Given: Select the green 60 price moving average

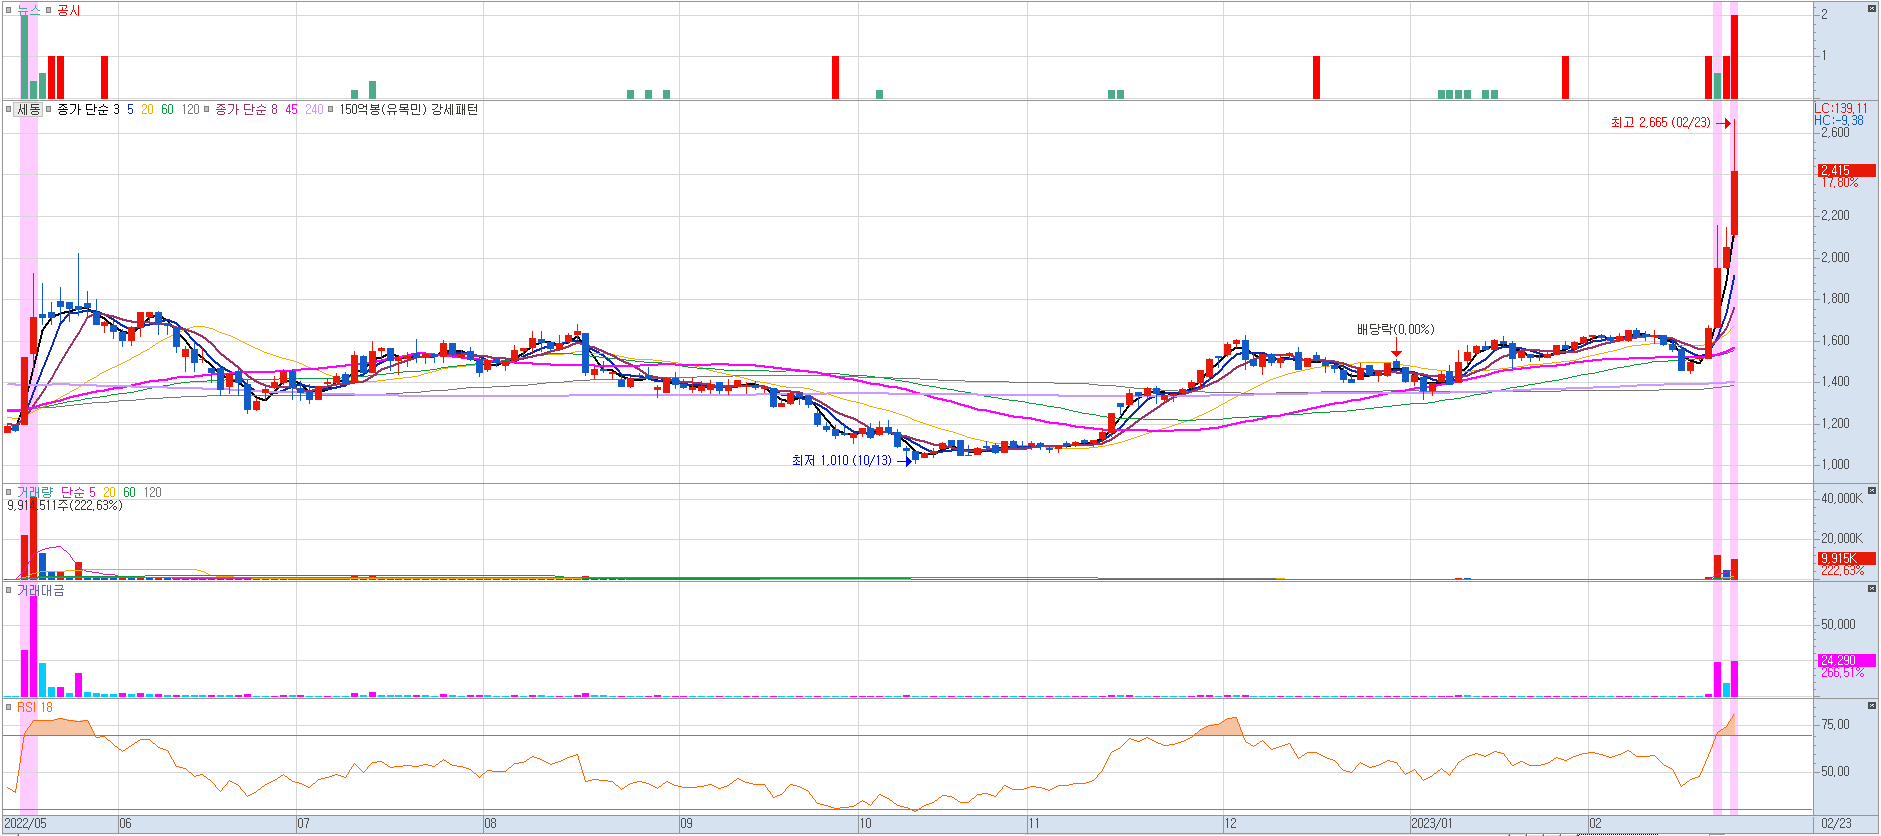Looking at the screenshot, I should coord(167,109).
